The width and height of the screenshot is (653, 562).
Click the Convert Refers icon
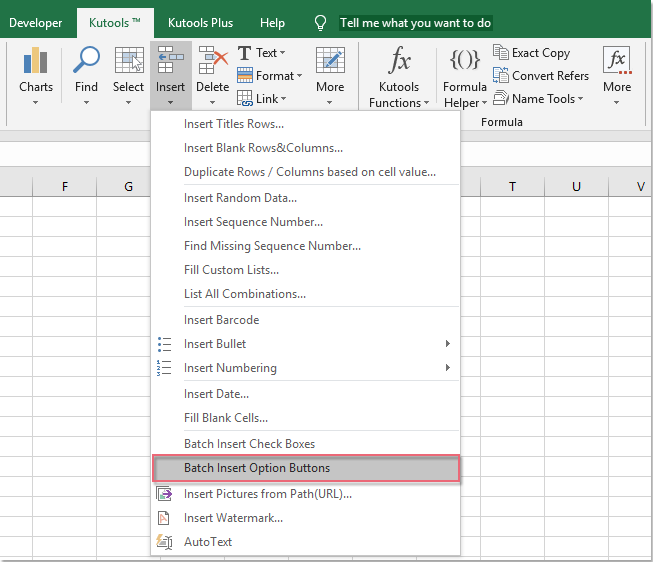point(501,75)
